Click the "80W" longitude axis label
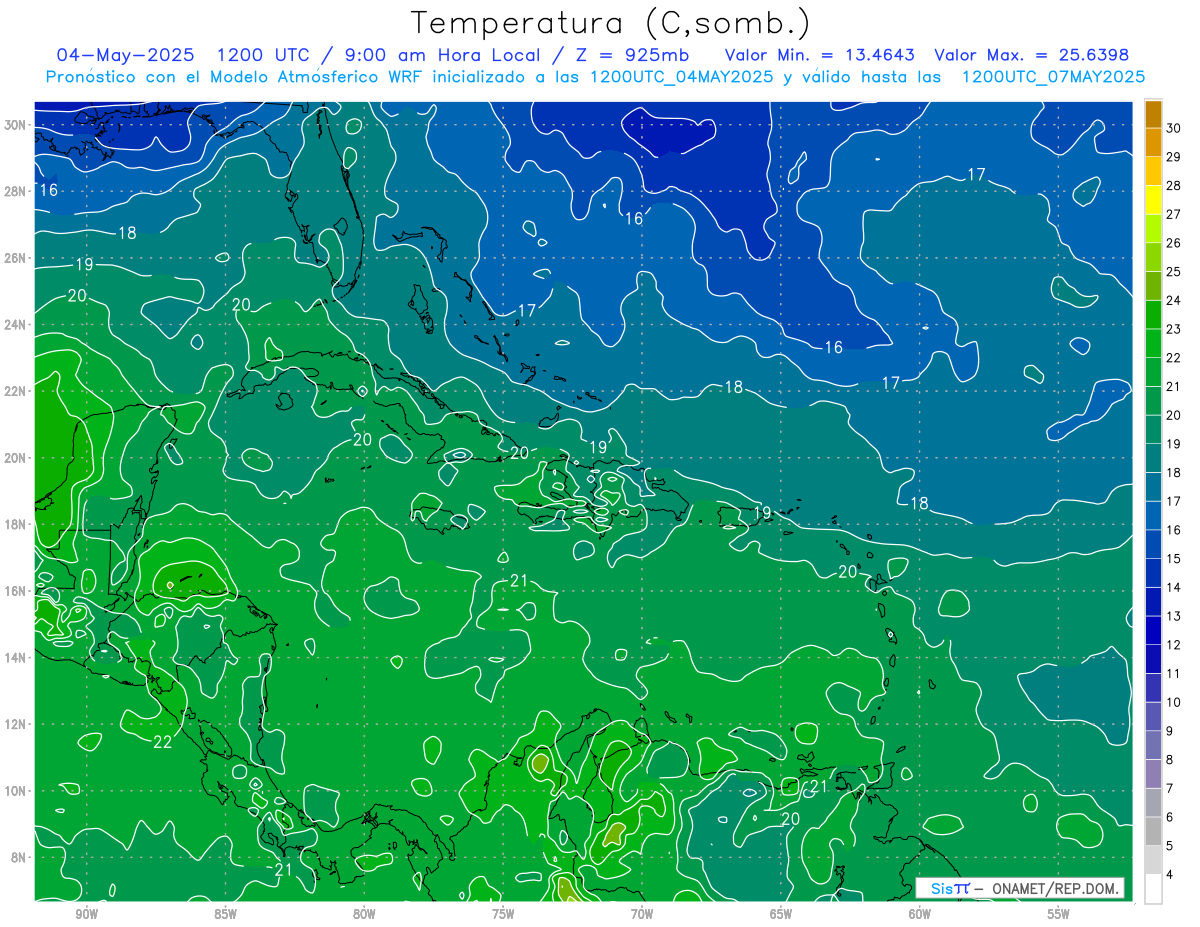Screen dimensions: 1200x927 click(x=364, y=914)
